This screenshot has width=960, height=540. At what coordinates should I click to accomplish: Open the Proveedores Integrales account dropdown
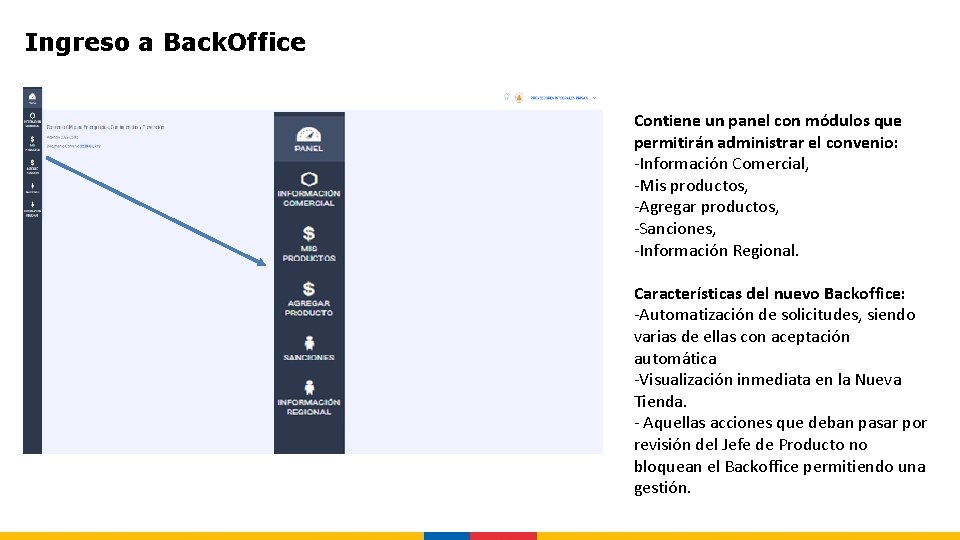pos(563,98)
